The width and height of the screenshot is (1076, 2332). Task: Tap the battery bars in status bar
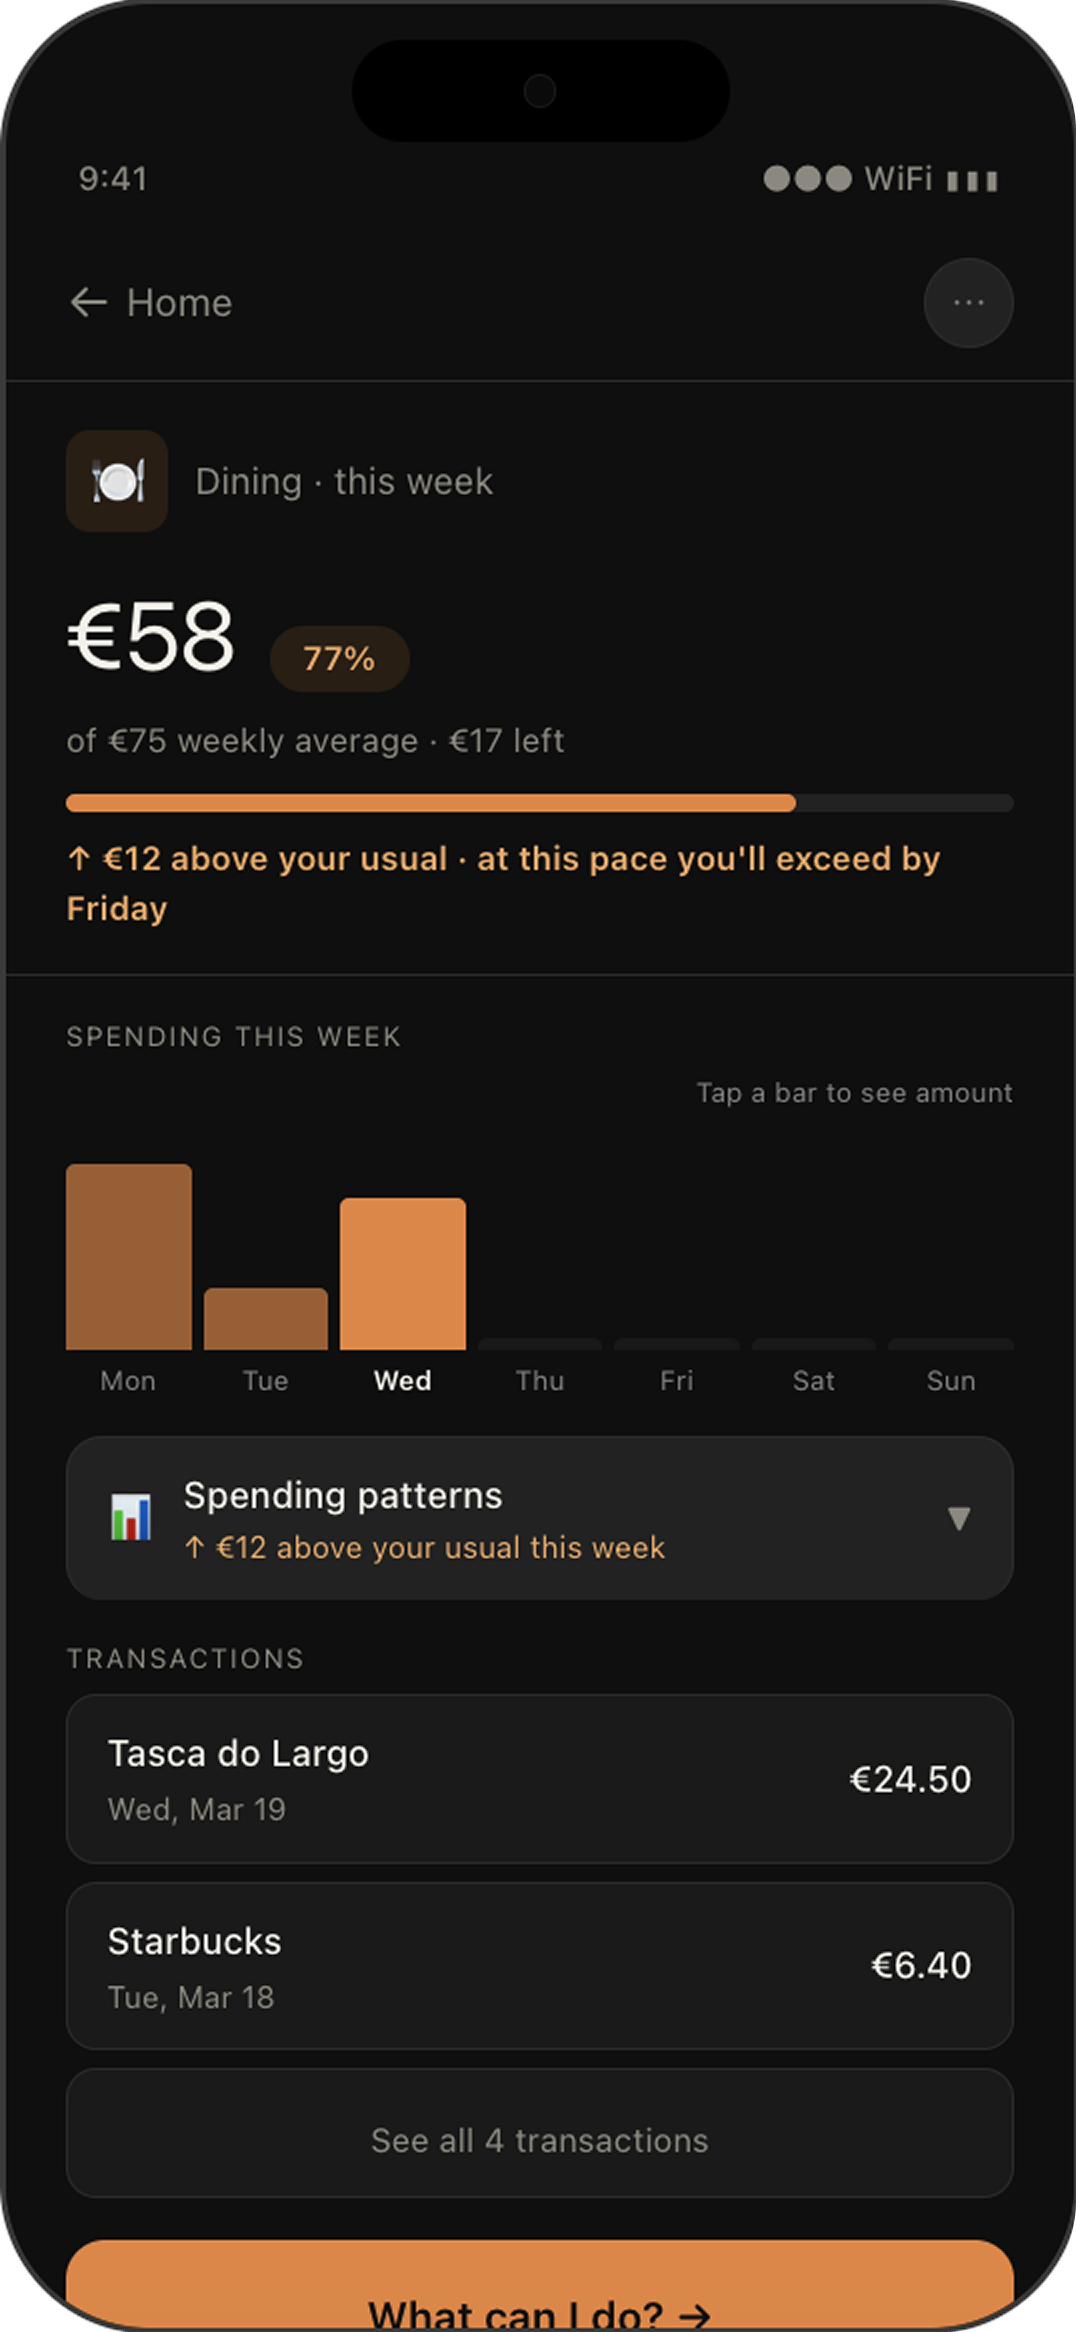972,181
